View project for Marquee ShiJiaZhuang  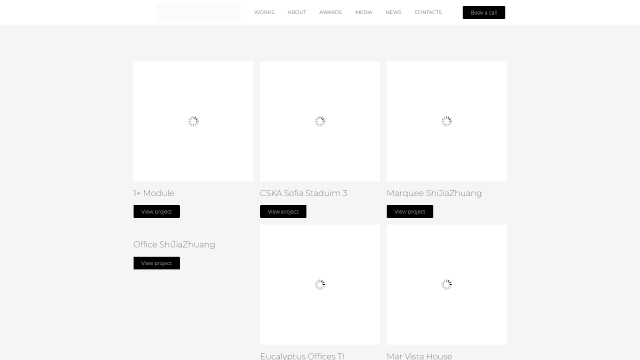point(410,211)
